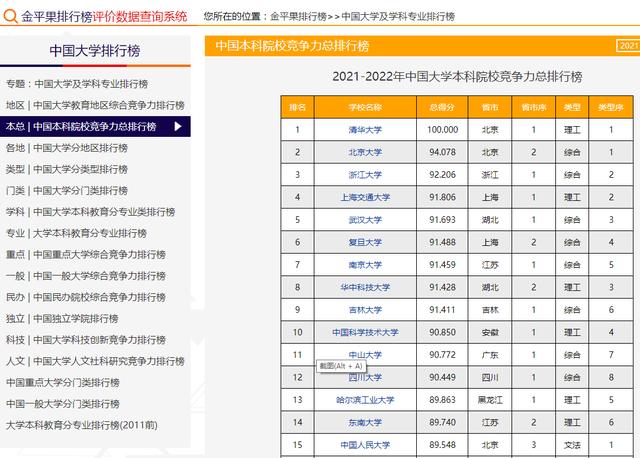Open 门类 | 中国大学分门类排行榜

point(67,190)
